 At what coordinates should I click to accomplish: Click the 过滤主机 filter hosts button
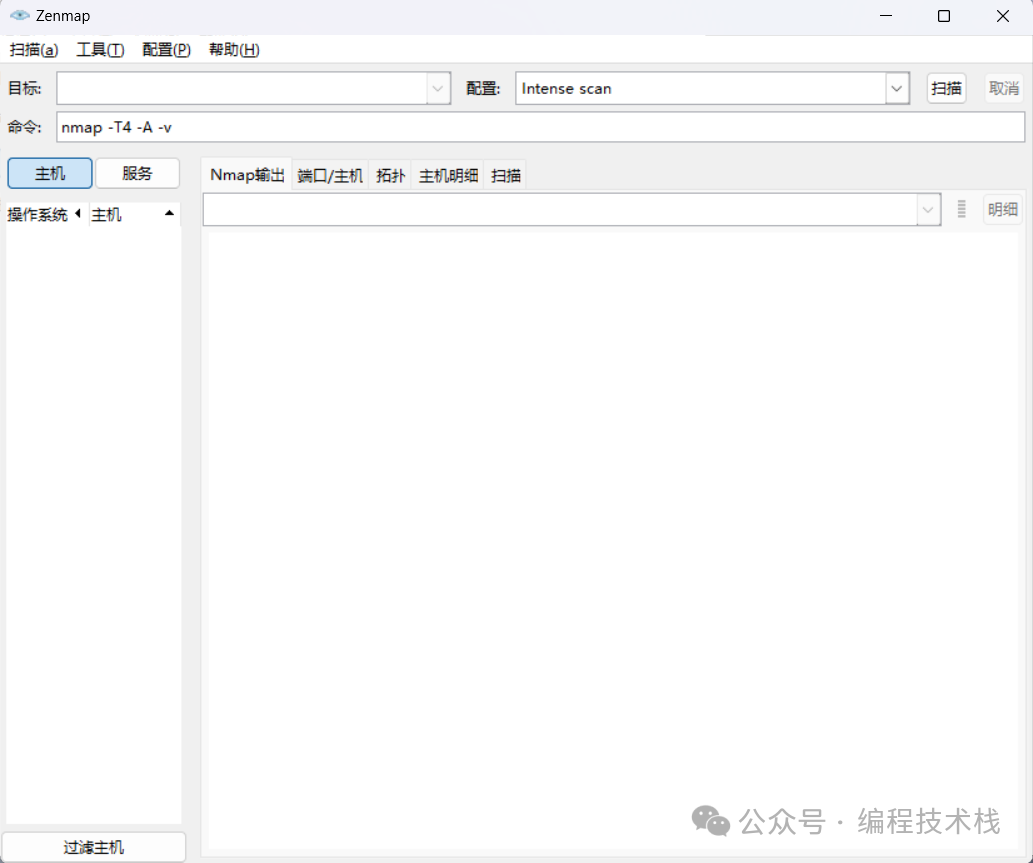(x=94, y=847)
